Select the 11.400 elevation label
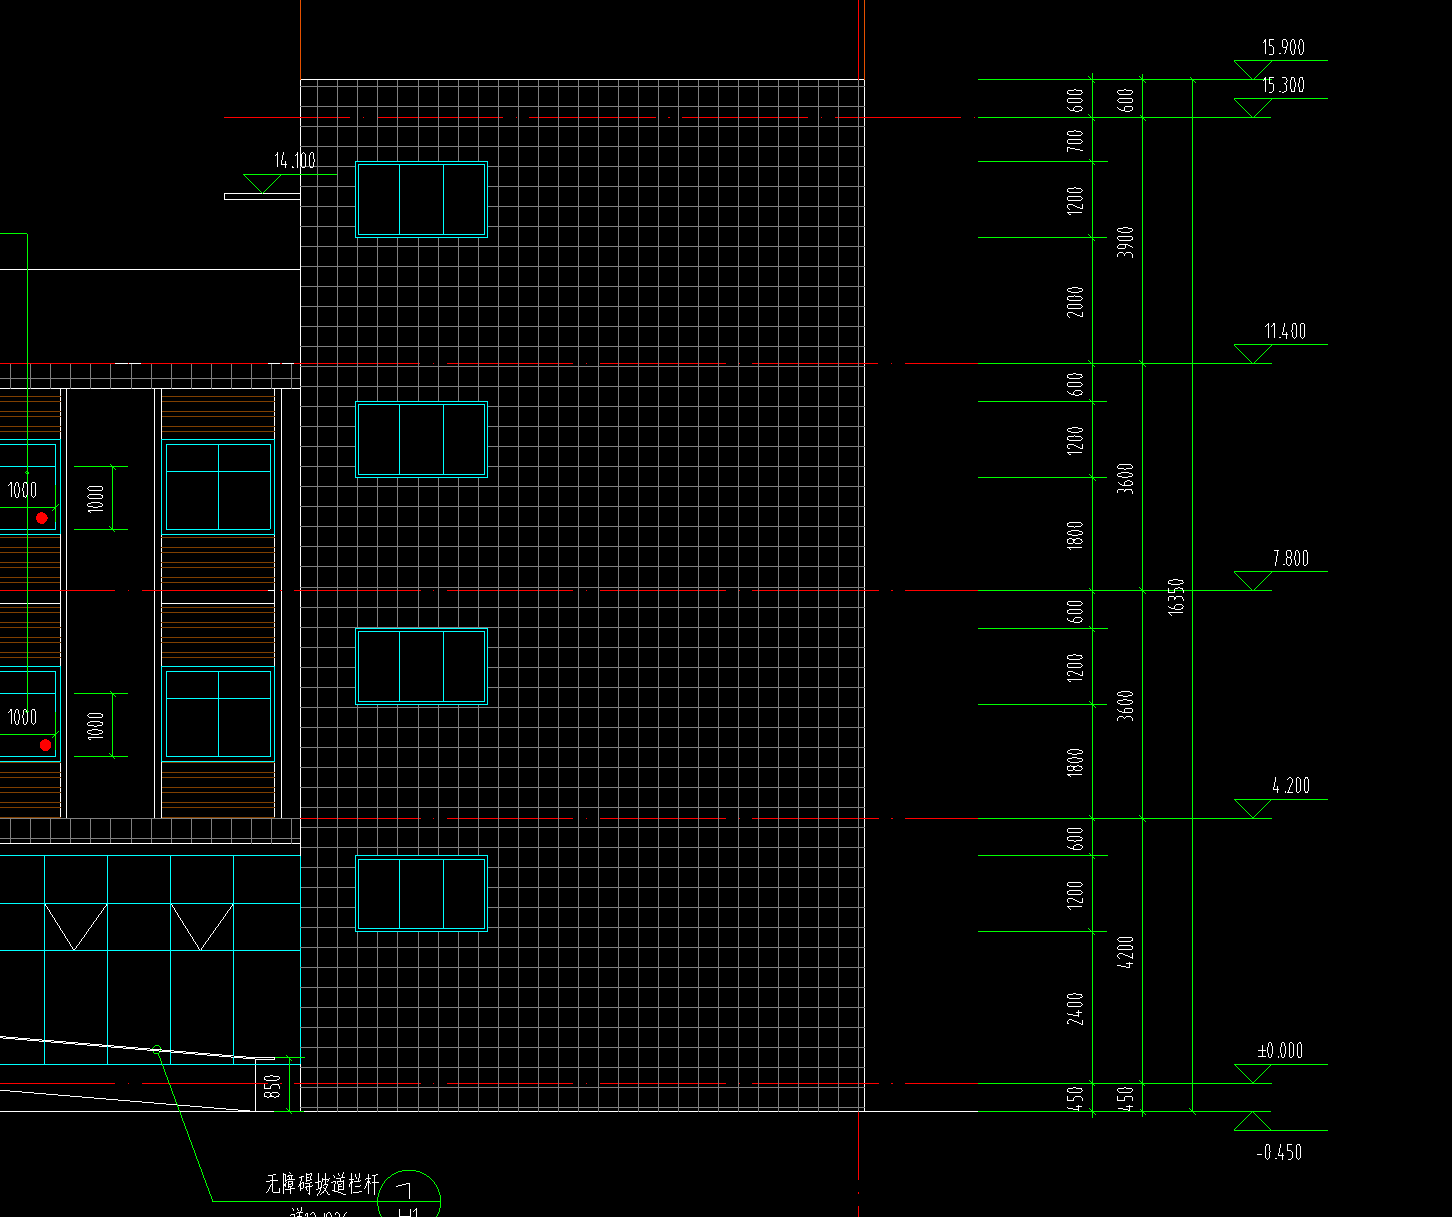This screenshot has height=1217, width=1452. tap(1285, 332)
